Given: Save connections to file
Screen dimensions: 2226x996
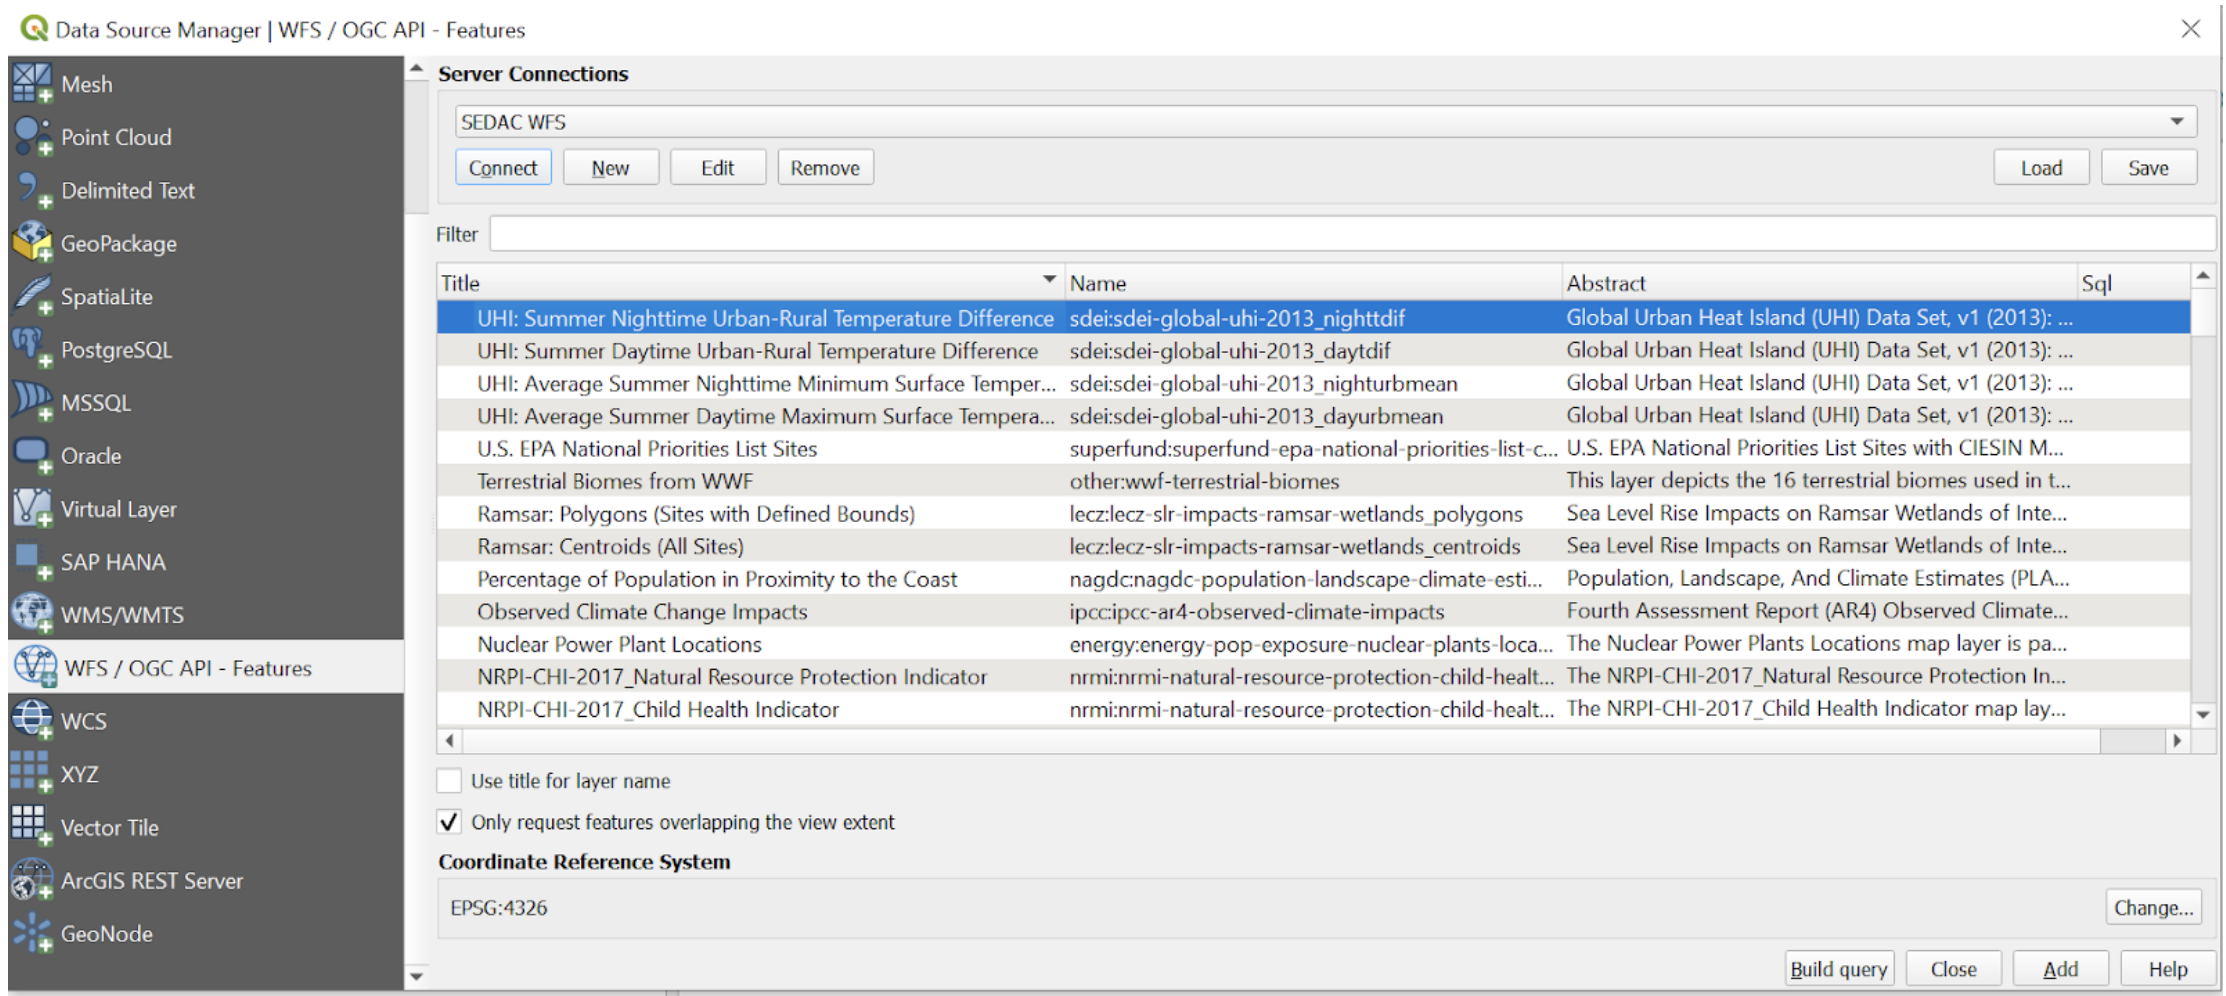Looking at the screenshot, I should coord(2148,168).
